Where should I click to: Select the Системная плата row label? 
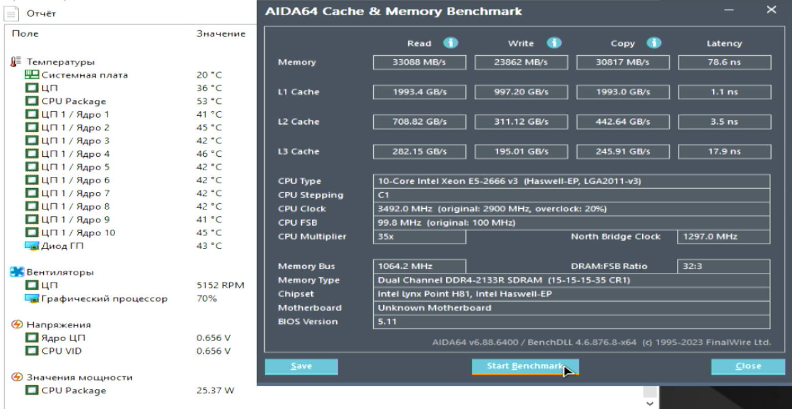pos(85,75)
